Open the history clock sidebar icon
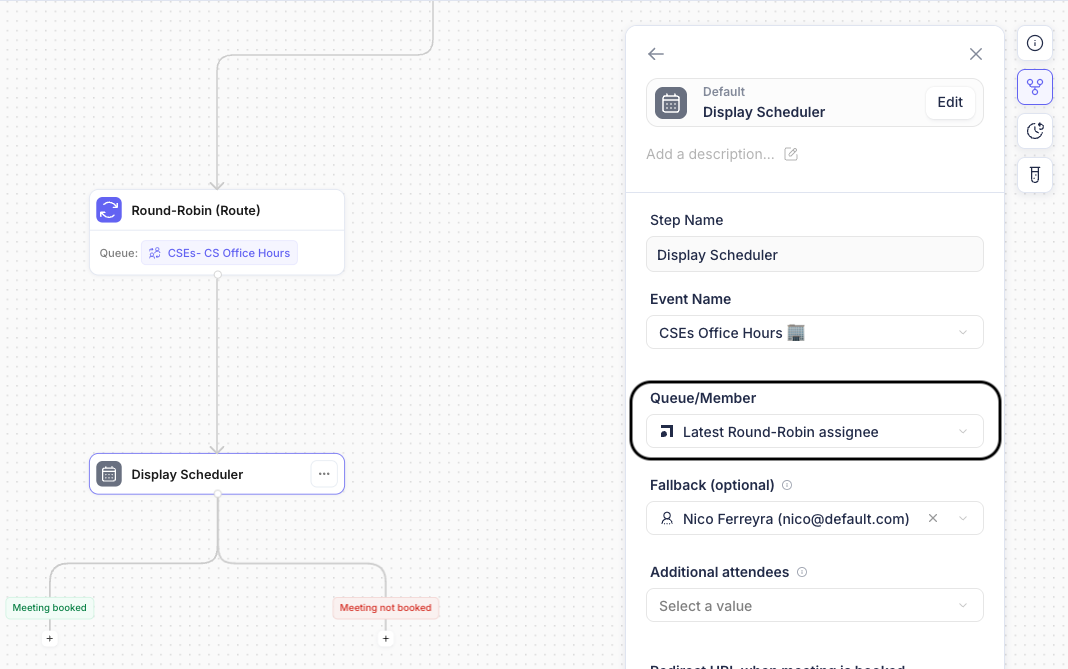This screenshot has height=669, width=1068. click(x=1035, y=131)
